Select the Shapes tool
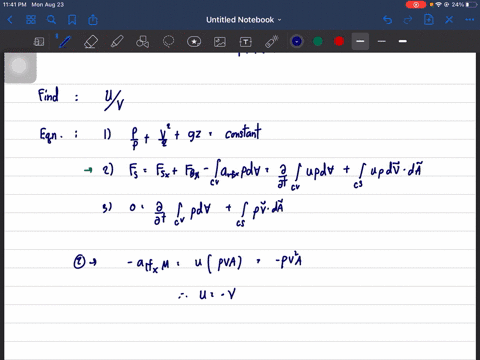The image size is (480, 360). (x=142, y=42)
